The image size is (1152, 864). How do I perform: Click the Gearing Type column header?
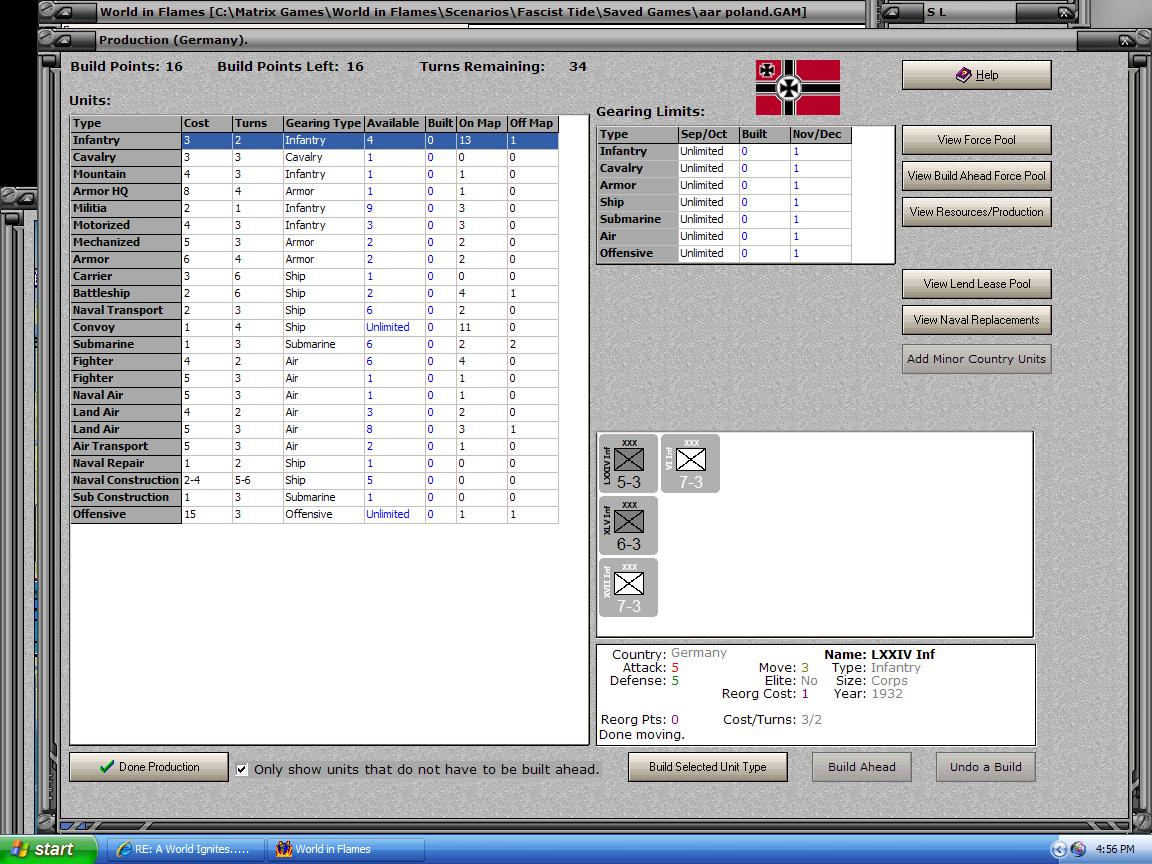[x=323, y=123]
